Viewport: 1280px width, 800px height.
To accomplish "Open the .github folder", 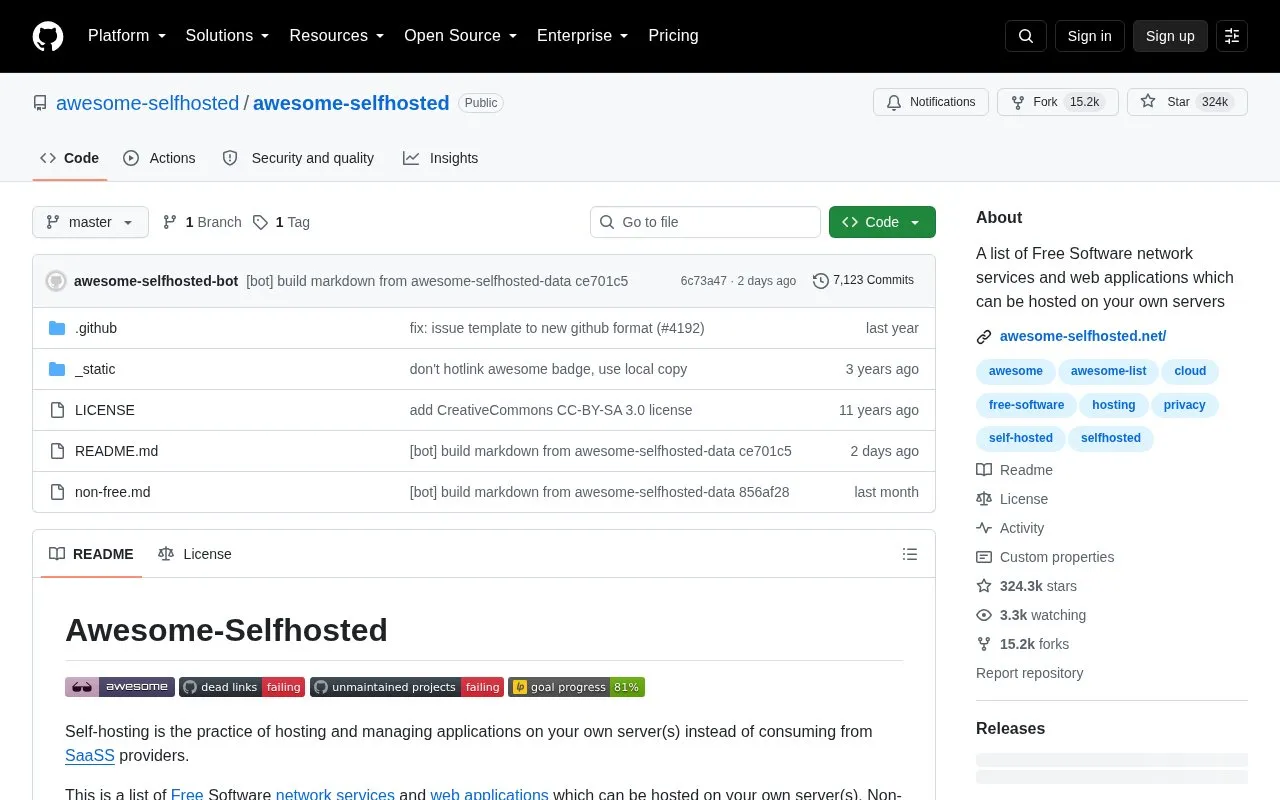I will pos(96,328).
